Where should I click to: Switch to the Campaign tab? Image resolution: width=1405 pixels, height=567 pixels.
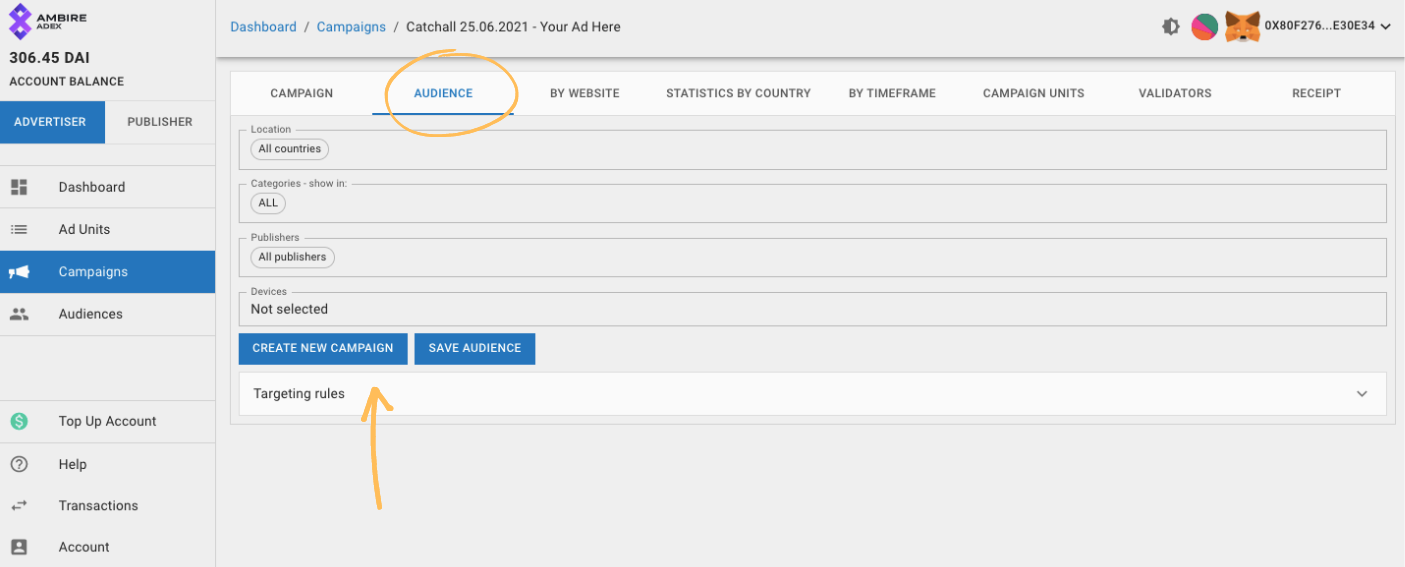coord(302,93)
